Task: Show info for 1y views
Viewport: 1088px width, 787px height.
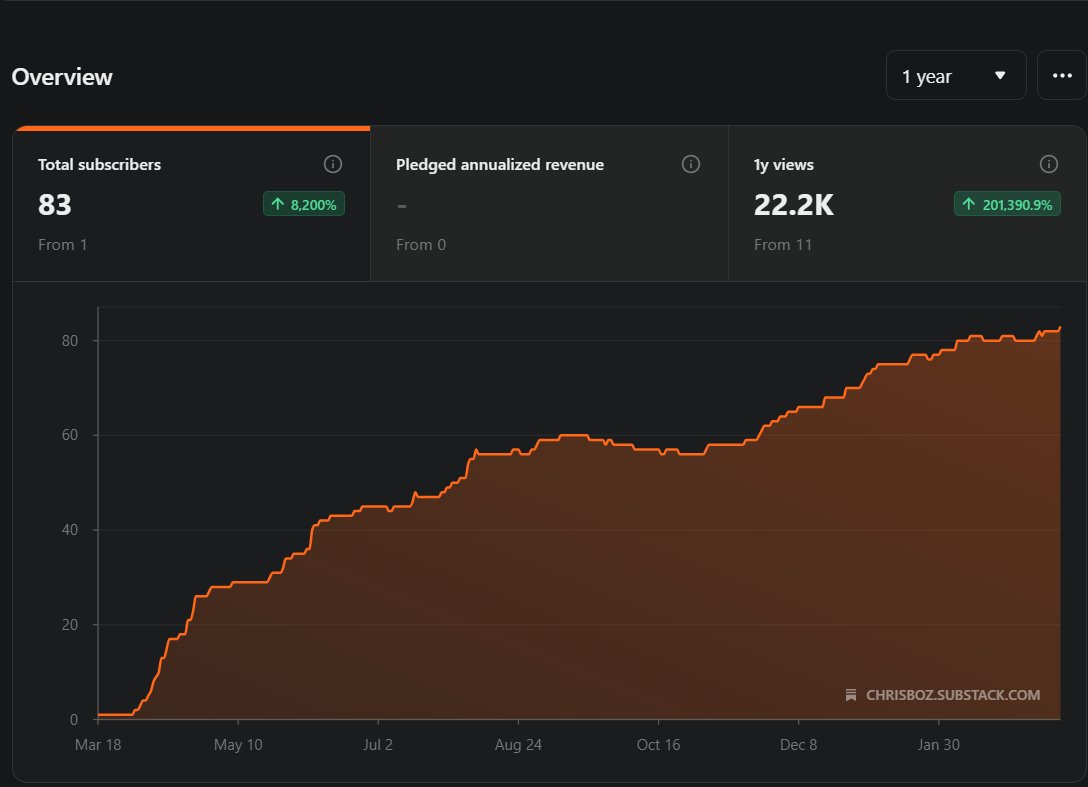Action: pyautogui.click(x=1049, y=164)
